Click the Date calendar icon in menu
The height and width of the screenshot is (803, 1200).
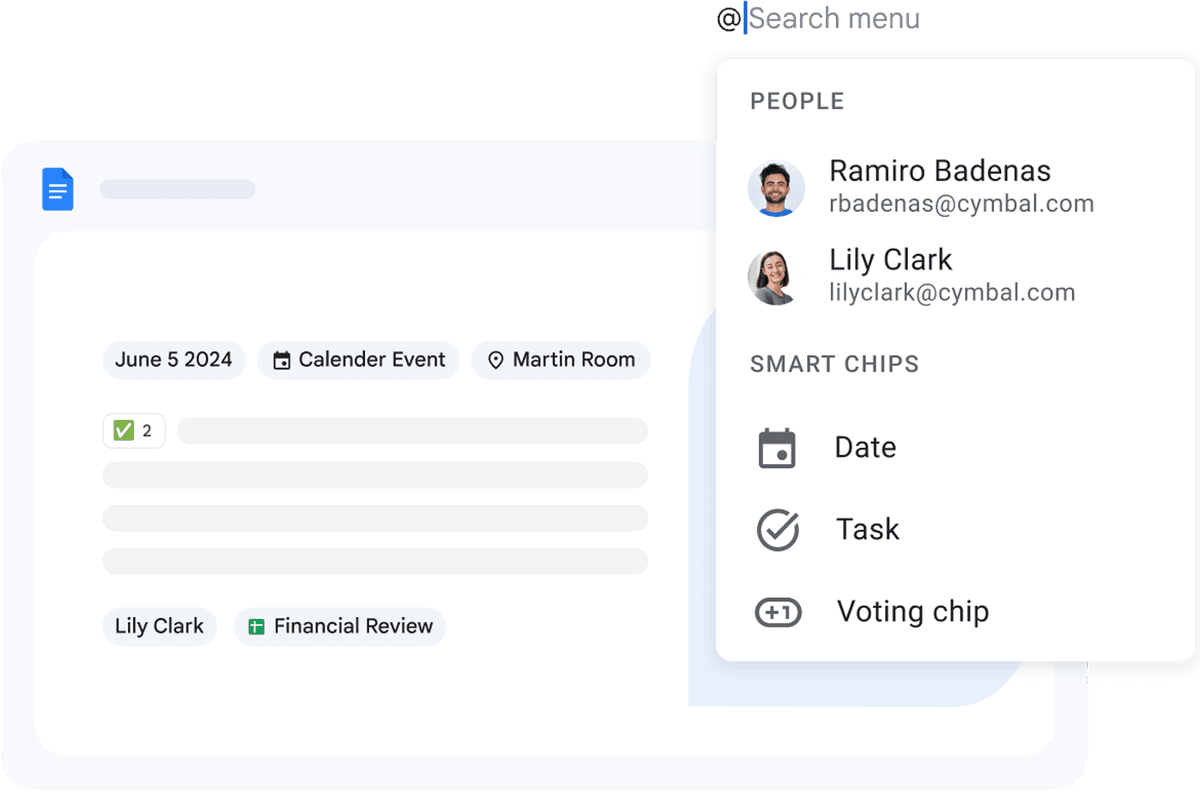pyautogui.click(x=777, y=448)
